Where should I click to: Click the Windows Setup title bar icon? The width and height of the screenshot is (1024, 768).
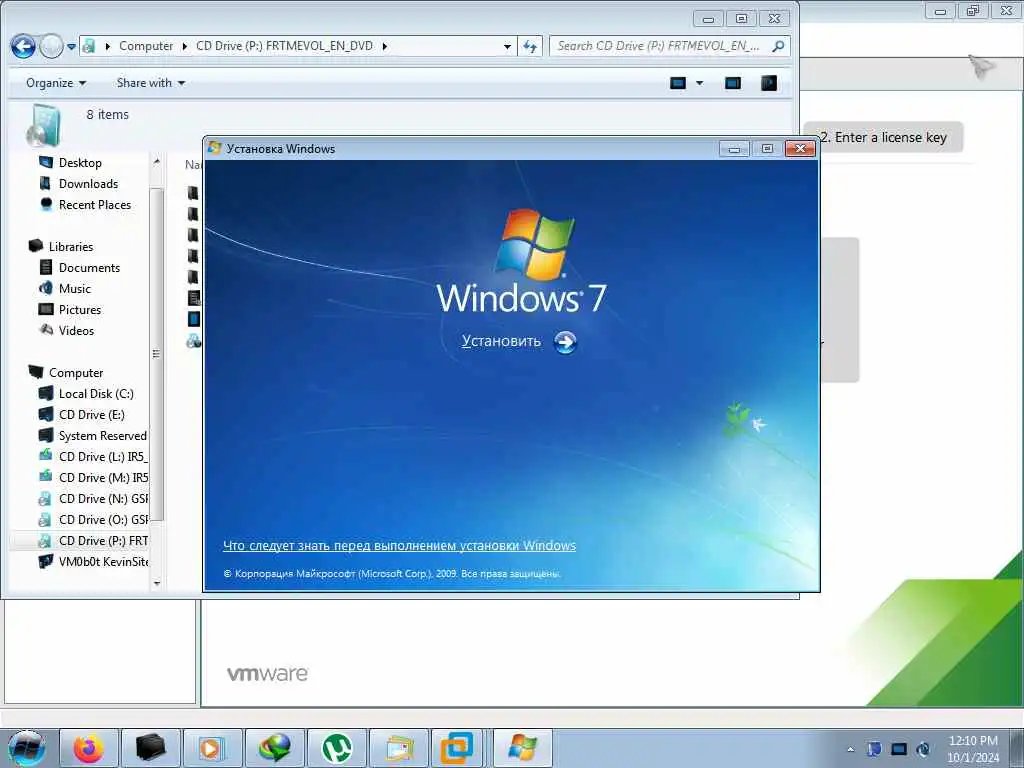pos(214,148)
